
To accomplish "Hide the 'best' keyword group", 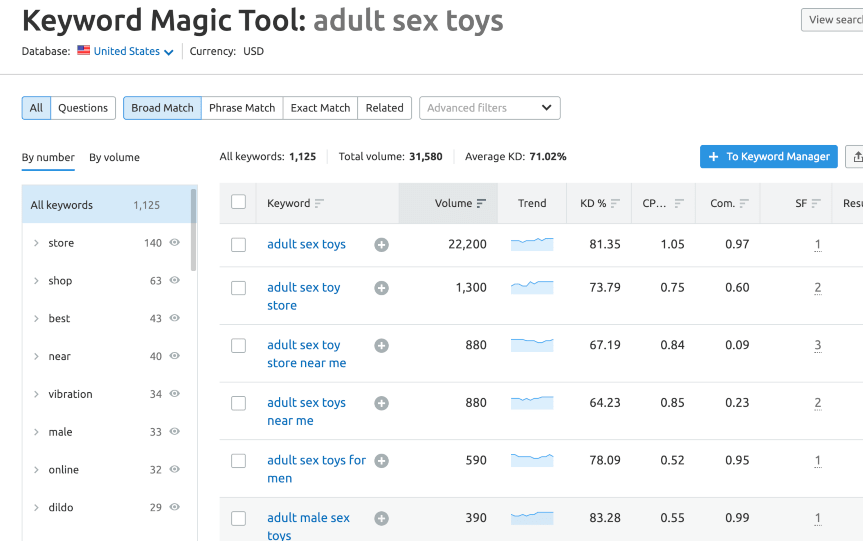I will pos(175,318).
